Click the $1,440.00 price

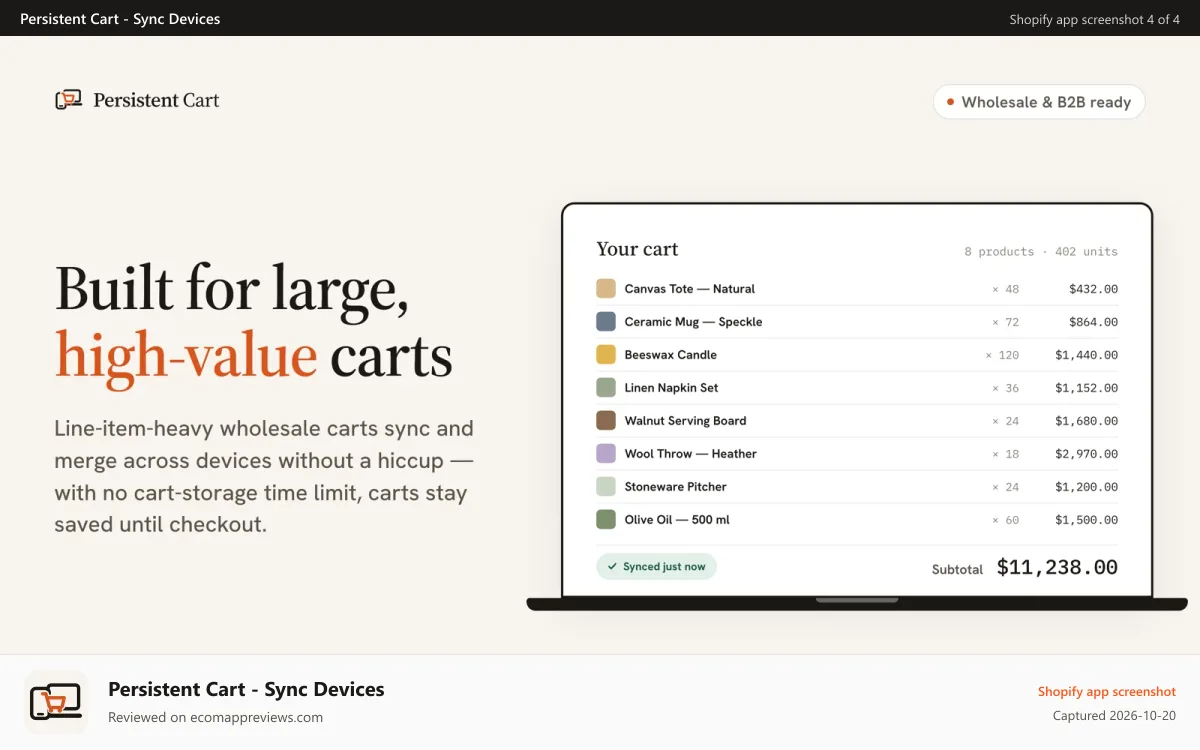click(1087, 355)
